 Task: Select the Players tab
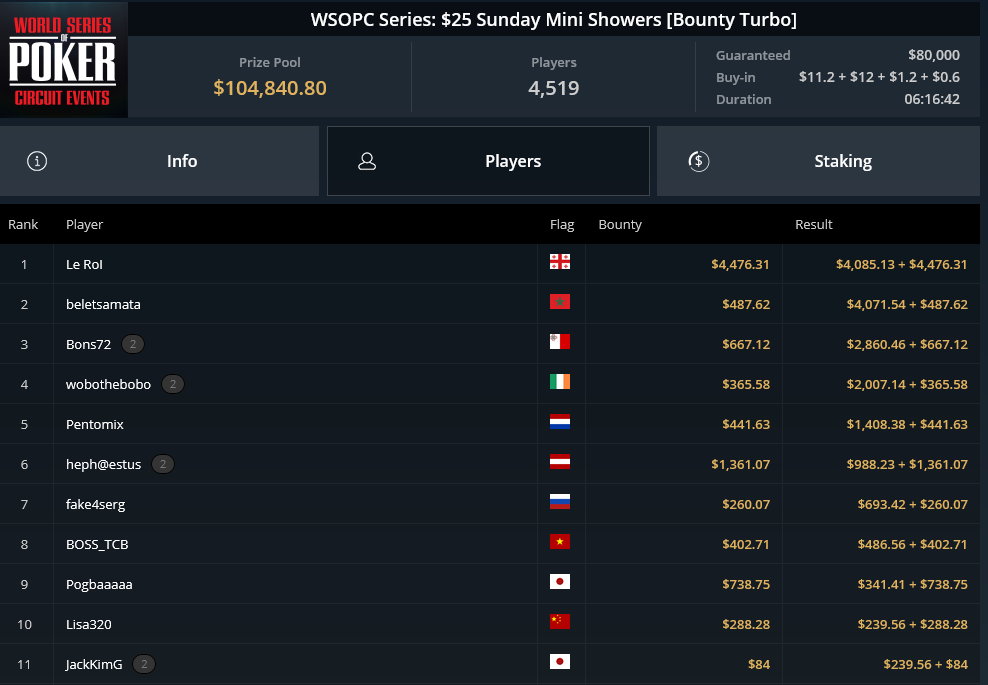pos(488,161)
